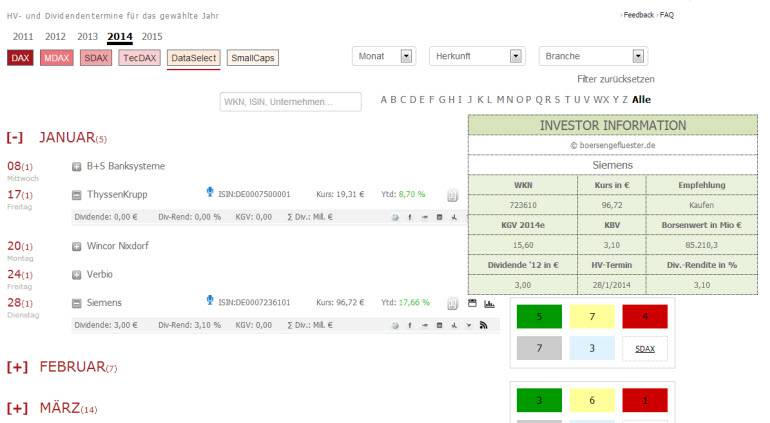Open the Feedback link
Image resolution: width=770 pixels, height=423 pixels.
(638, 15)
